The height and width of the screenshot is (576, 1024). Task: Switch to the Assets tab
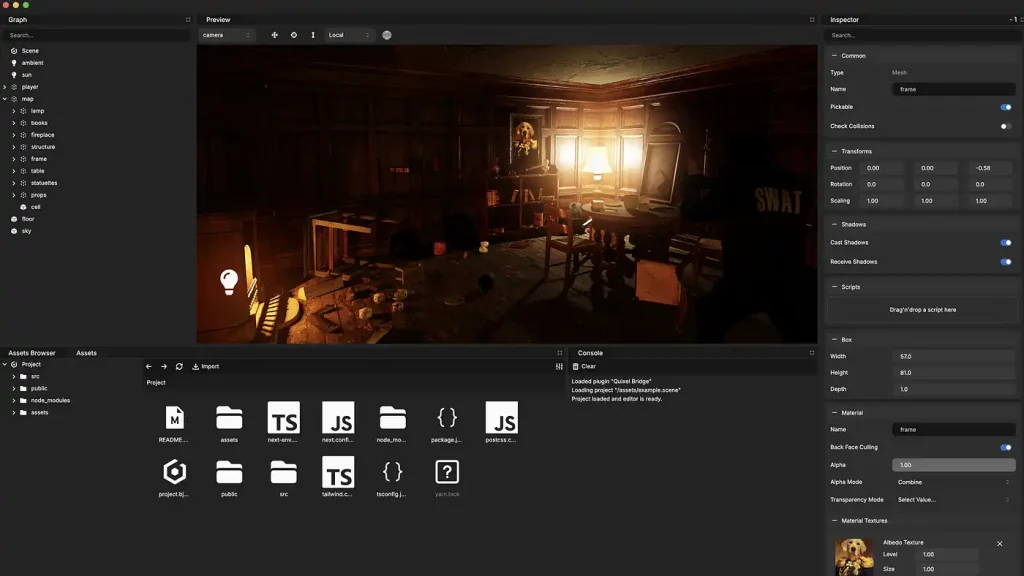(x=87, y=353)
